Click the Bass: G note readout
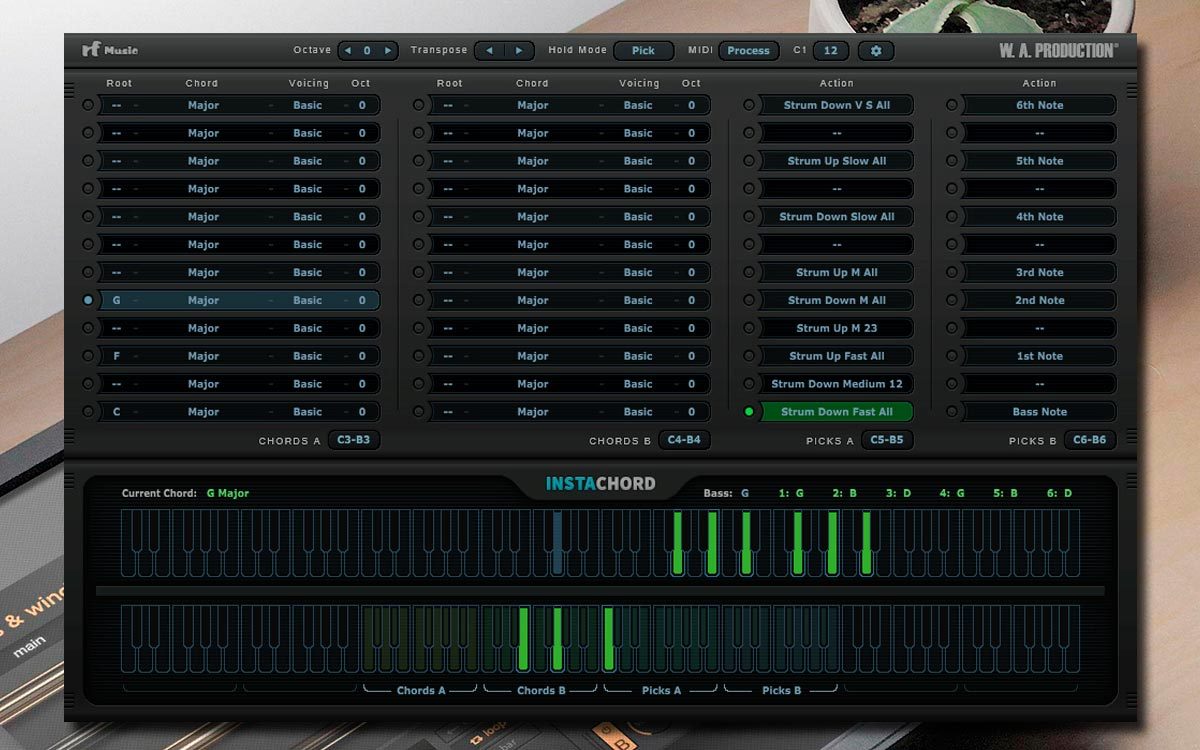 (727, 493)
